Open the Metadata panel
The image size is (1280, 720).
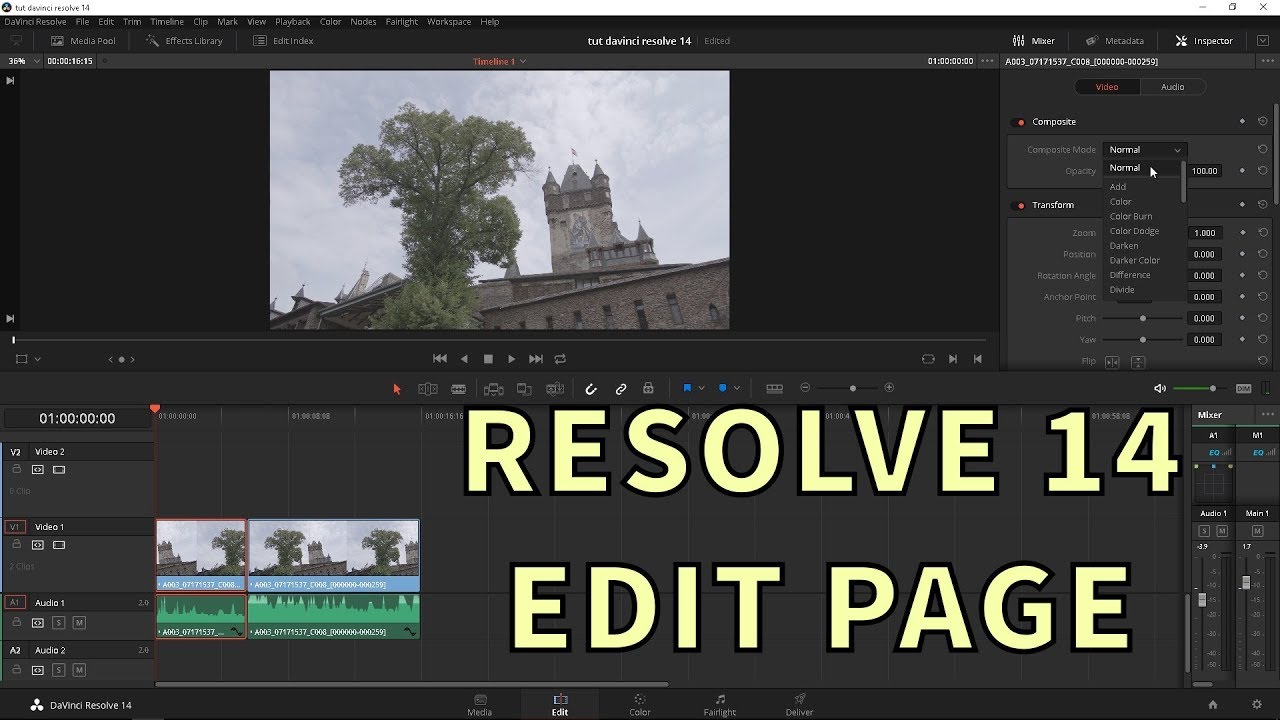tap(1114, 41)
